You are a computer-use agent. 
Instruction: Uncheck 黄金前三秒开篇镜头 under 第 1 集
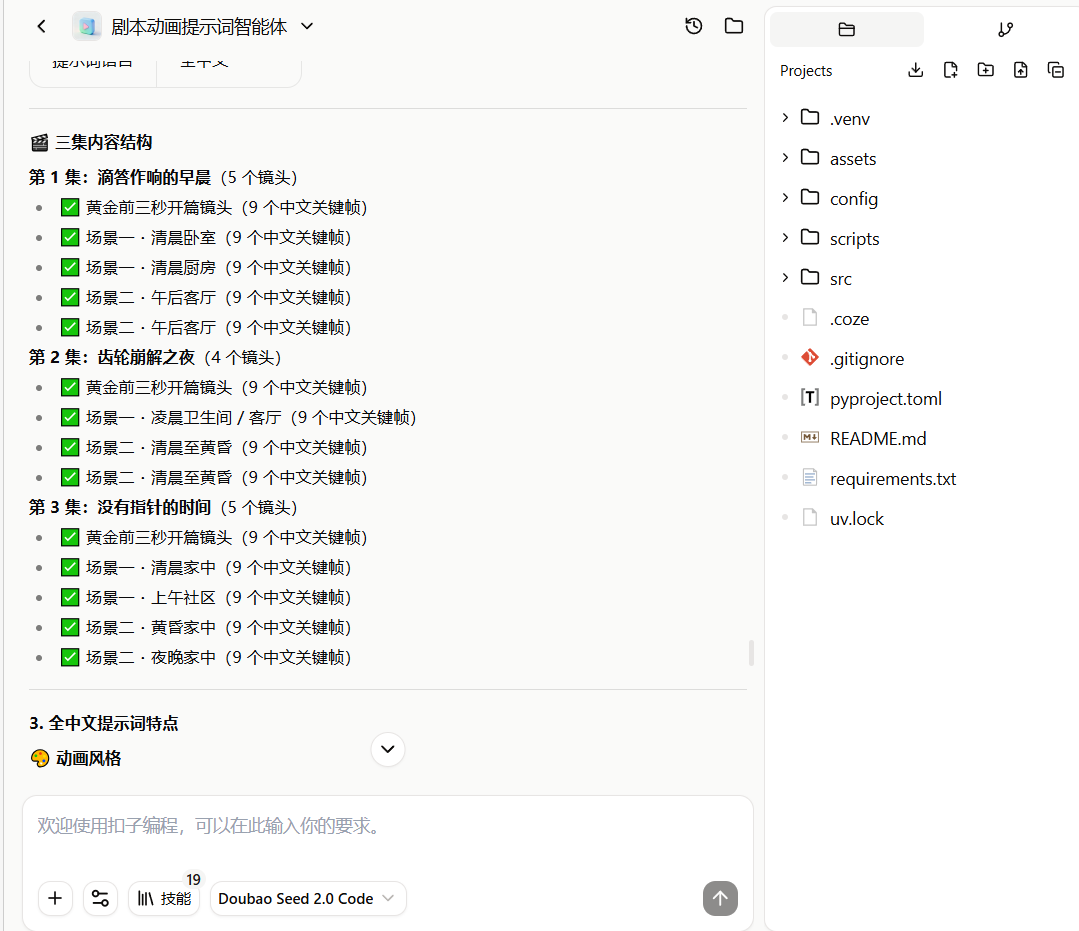click(x=69, y=206)
